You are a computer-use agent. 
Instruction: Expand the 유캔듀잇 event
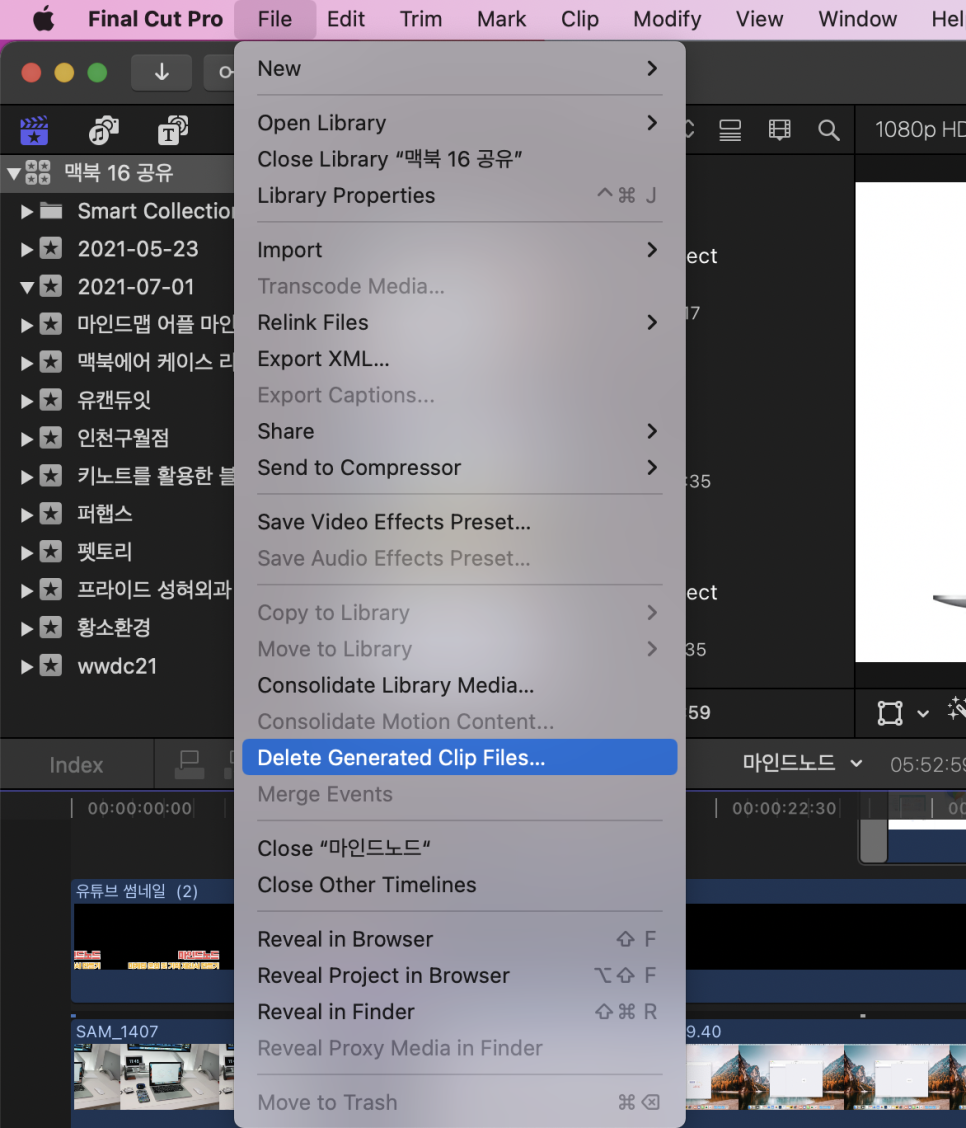tap(27, 401)
